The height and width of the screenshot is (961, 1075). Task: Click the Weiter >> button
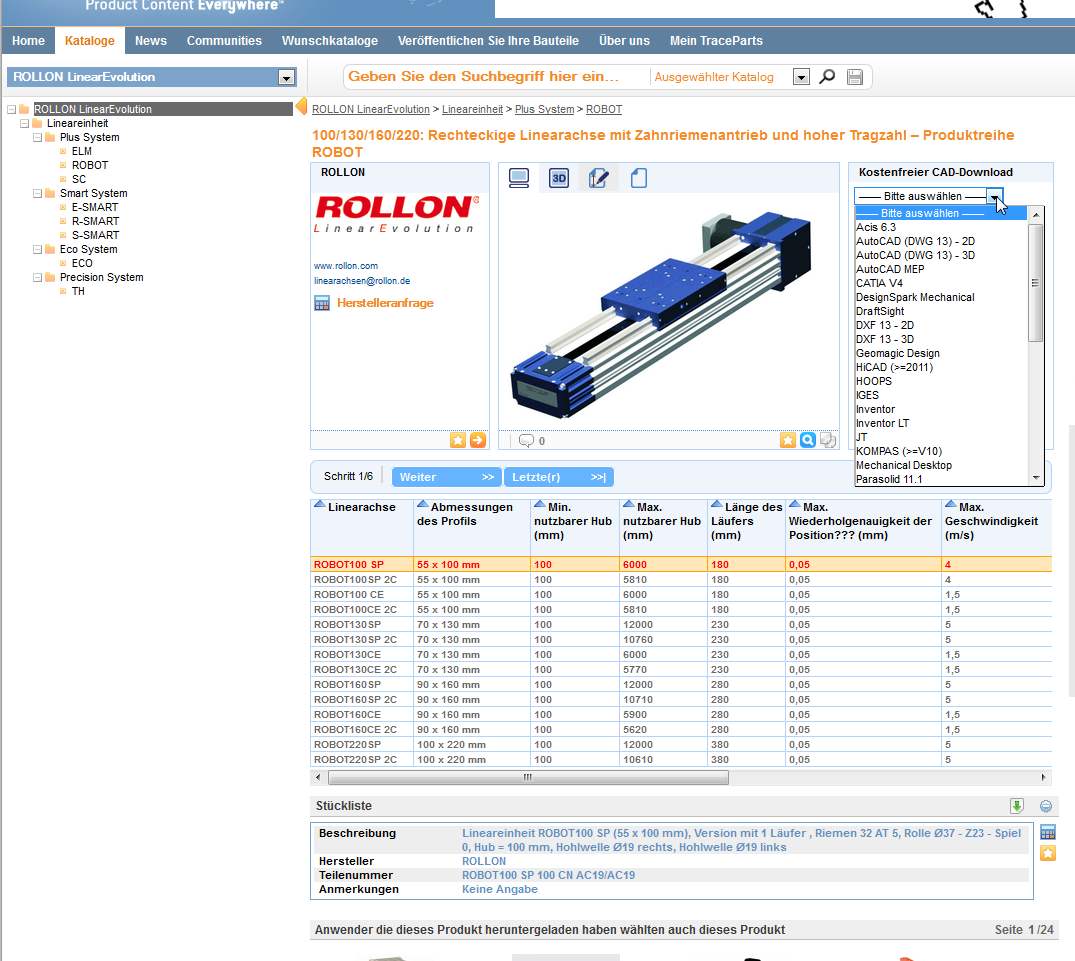click(x=447, y=477)
